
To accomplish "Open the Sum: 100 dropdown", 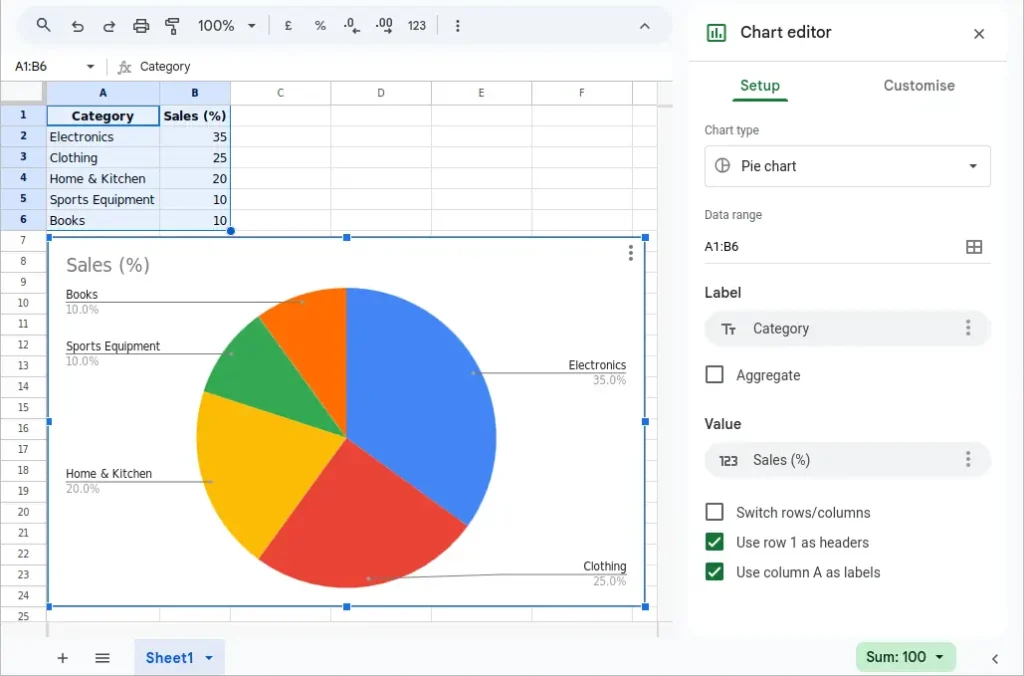I will point(905,657).
